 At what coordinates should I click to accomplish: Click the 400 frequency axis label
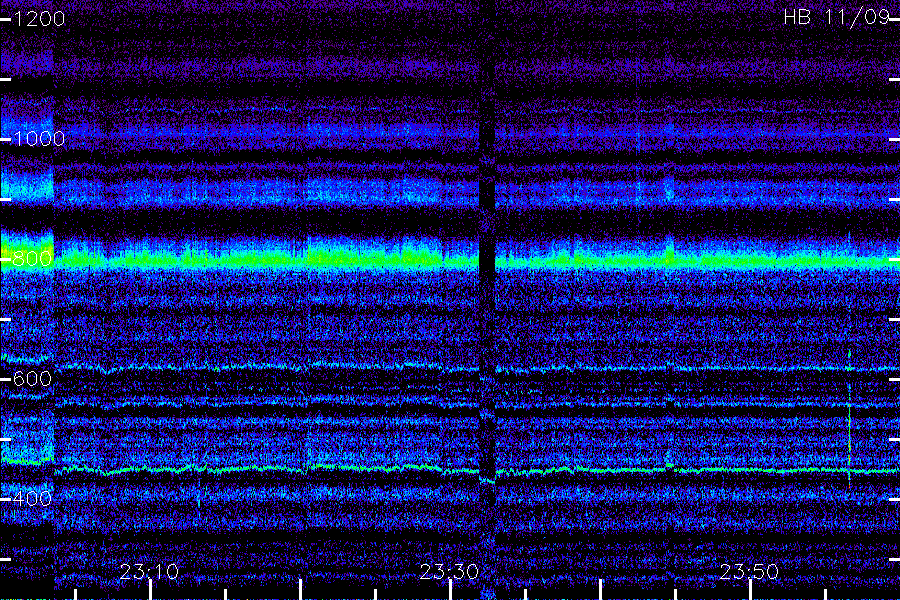pyautogui.click(x=32, y=498)
